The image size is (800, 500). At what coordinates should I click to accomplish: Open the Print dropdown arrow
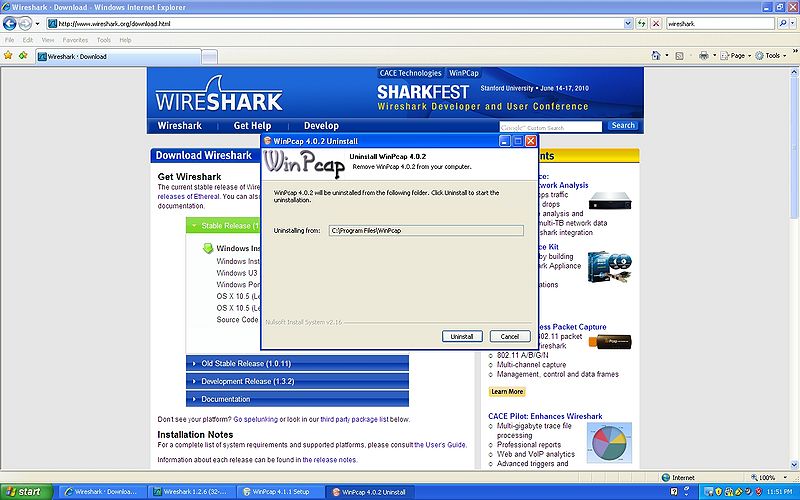coord(714,56)
